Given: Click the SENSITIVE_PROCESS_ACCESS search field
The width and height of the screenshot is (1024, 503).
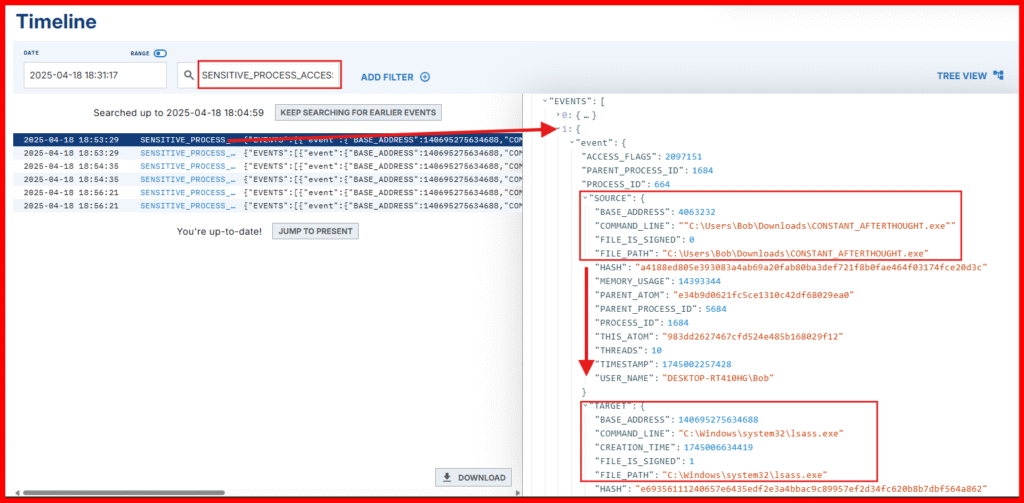Looking at the screenshot, I should [x=270, y=76].
